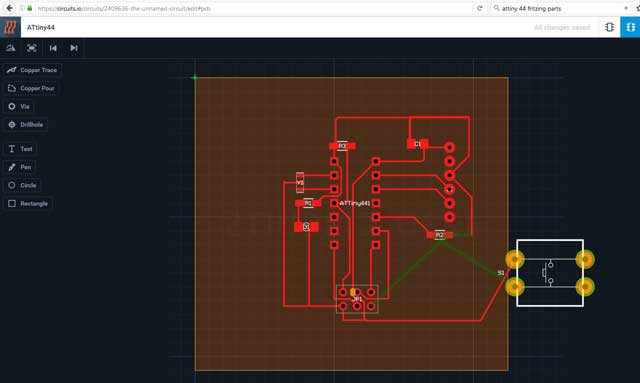Click the lower-right yellow pad of switch S1
Viewport: 640px width, 383px height.
point(585,287)
